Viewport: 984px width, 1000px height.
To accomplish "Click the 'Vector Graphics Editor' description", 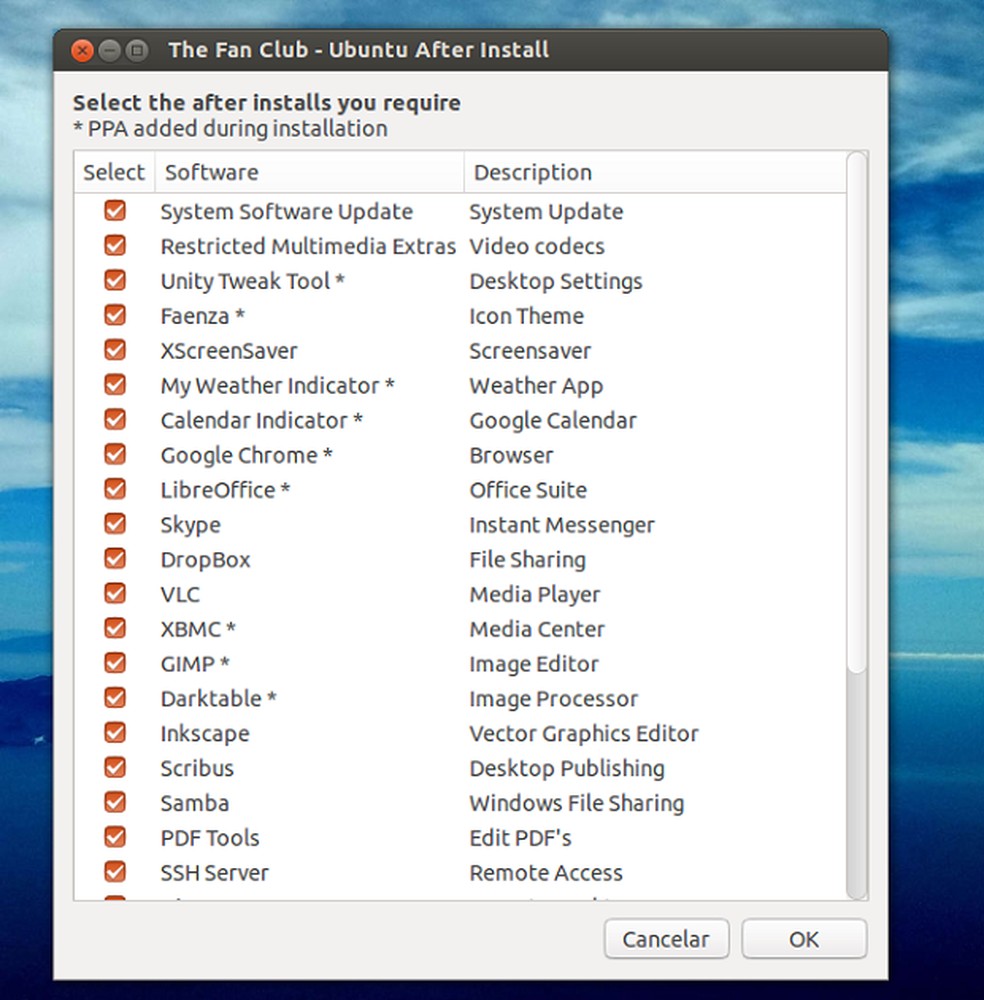I will pos(584,734).
